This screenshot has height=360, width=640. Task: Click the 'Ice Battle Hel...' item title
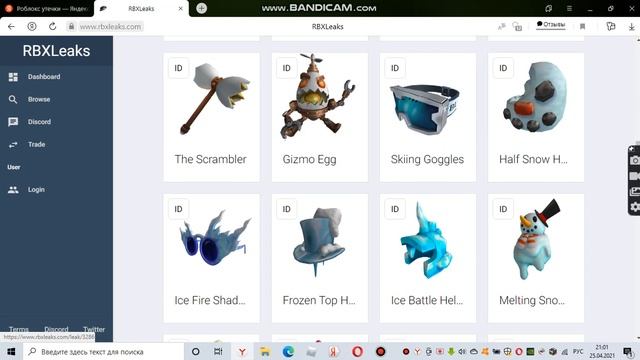[x=427, y=300]
